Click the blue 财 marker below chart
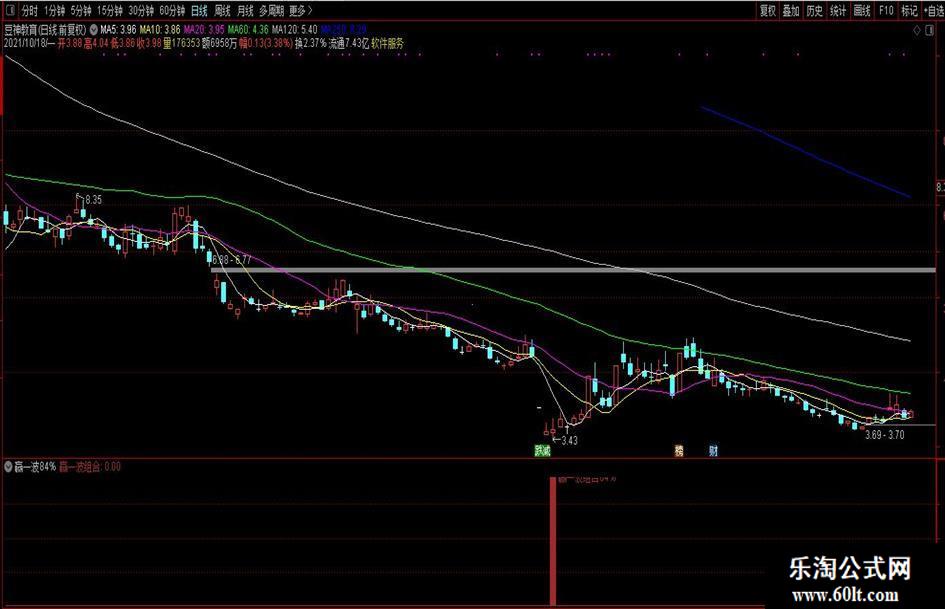 [714, 450]
